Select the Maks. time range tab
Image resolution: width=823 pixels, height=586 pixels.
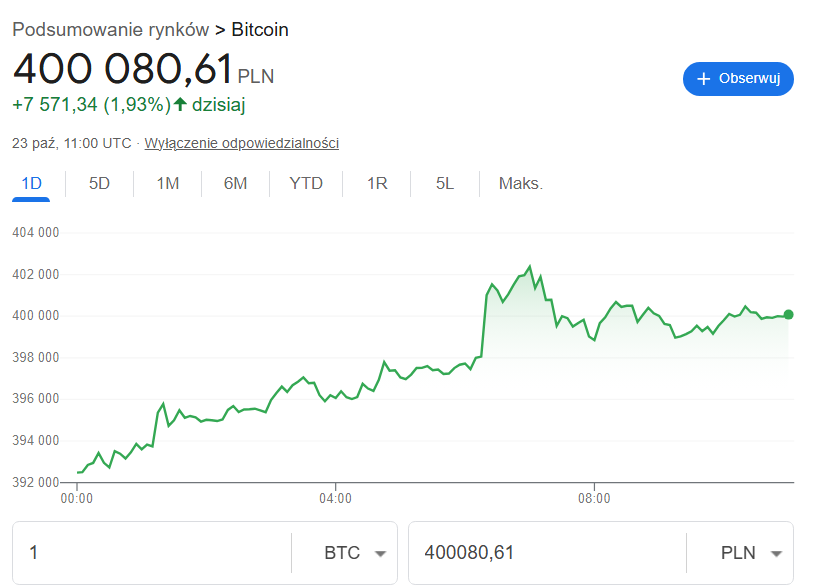pos(520,184)
